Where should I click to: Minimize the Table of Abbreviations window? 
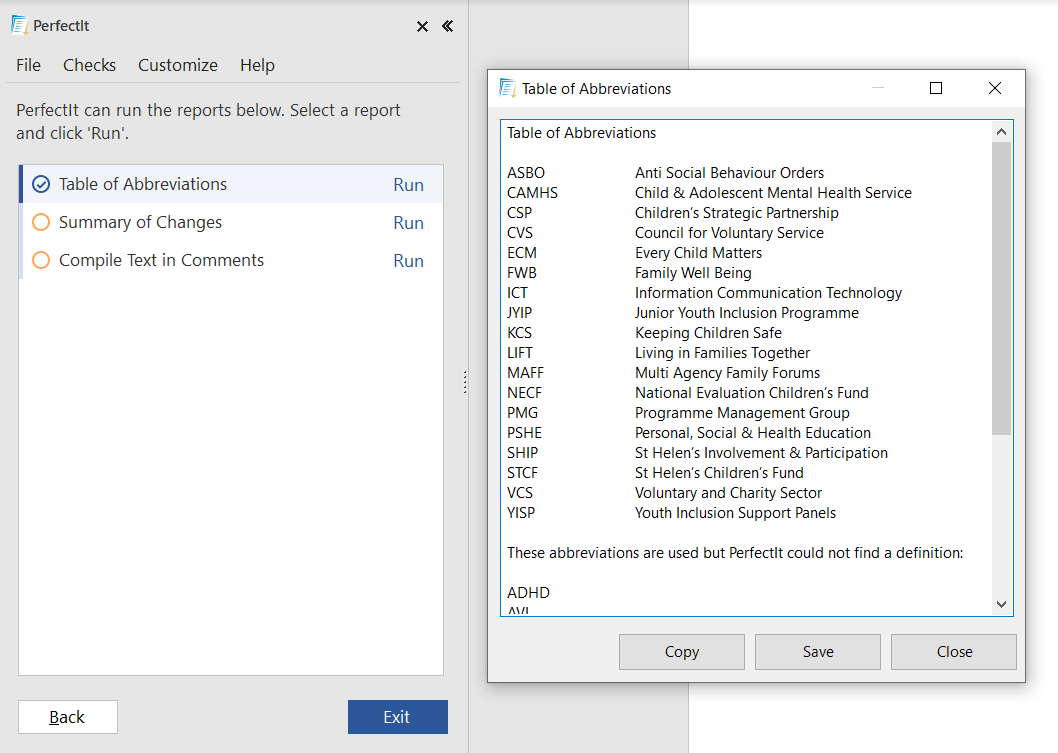tap(878, 88)
